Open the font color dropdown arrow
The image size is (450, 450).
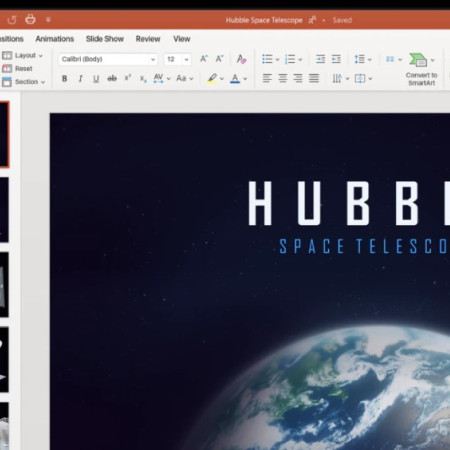click(245, 79)
